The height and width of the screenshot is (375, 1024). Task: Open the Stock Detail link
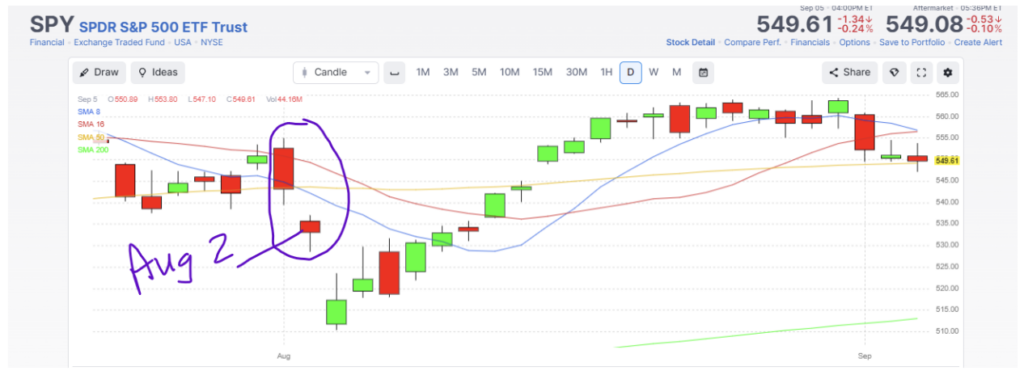click(x=690, y=42)
